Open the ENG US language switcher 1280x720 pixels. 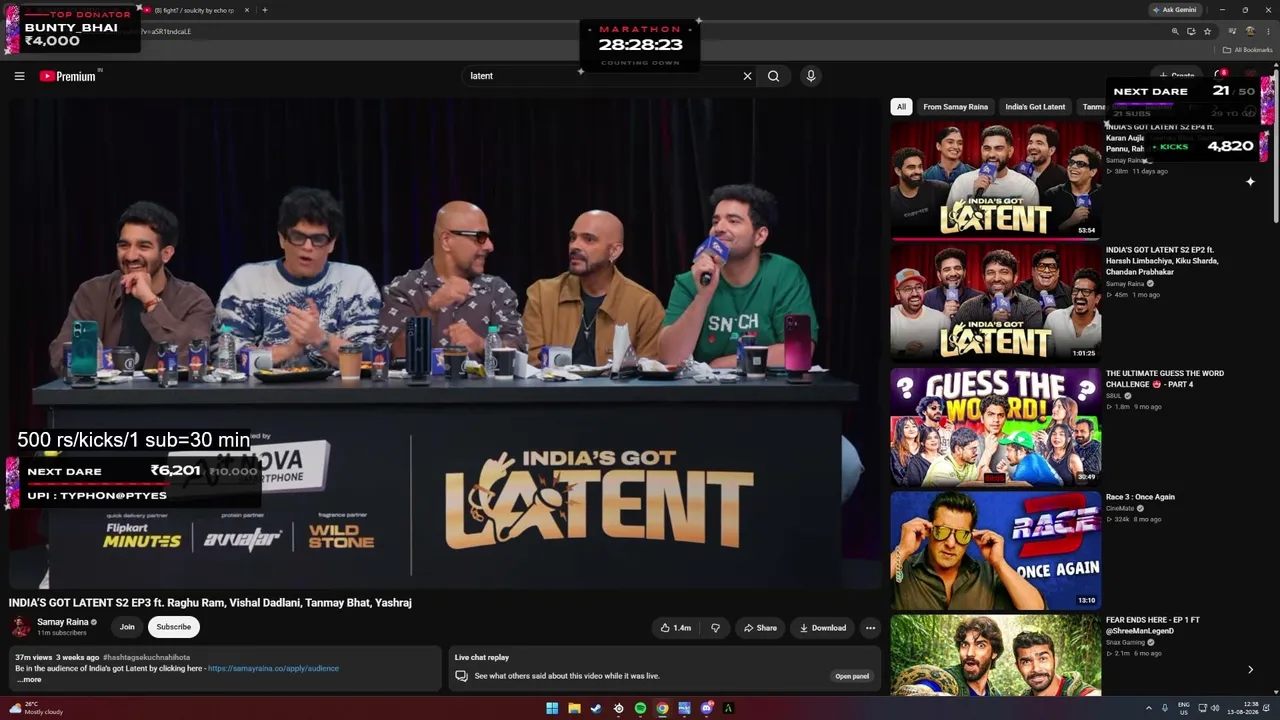[x=1184, y=708]
